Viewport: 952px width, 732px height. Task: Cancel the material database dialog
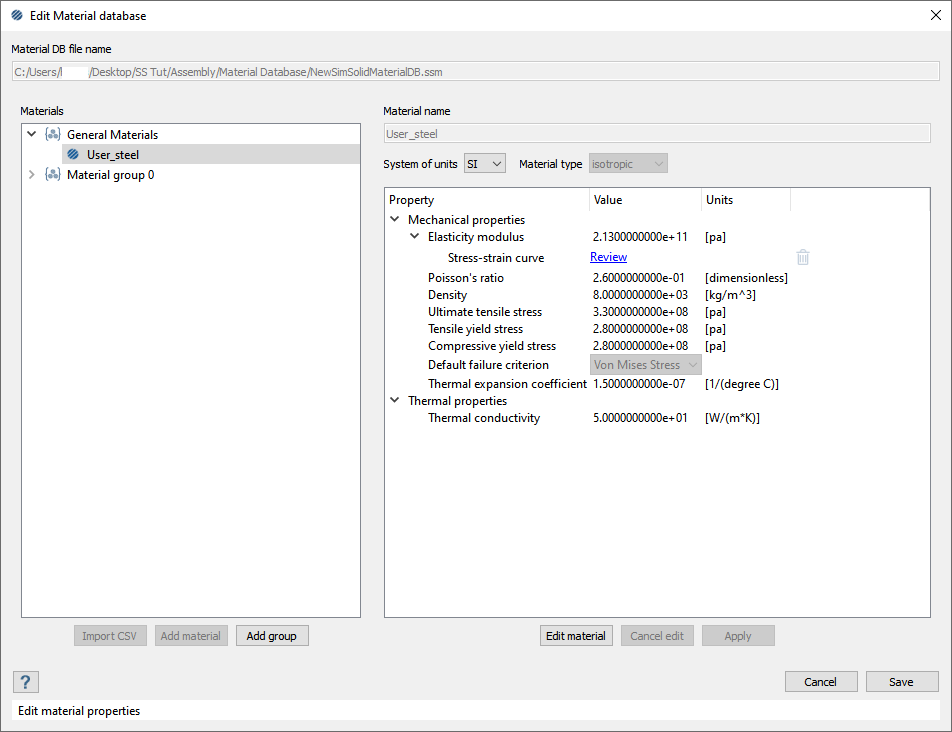pos(820,682)
